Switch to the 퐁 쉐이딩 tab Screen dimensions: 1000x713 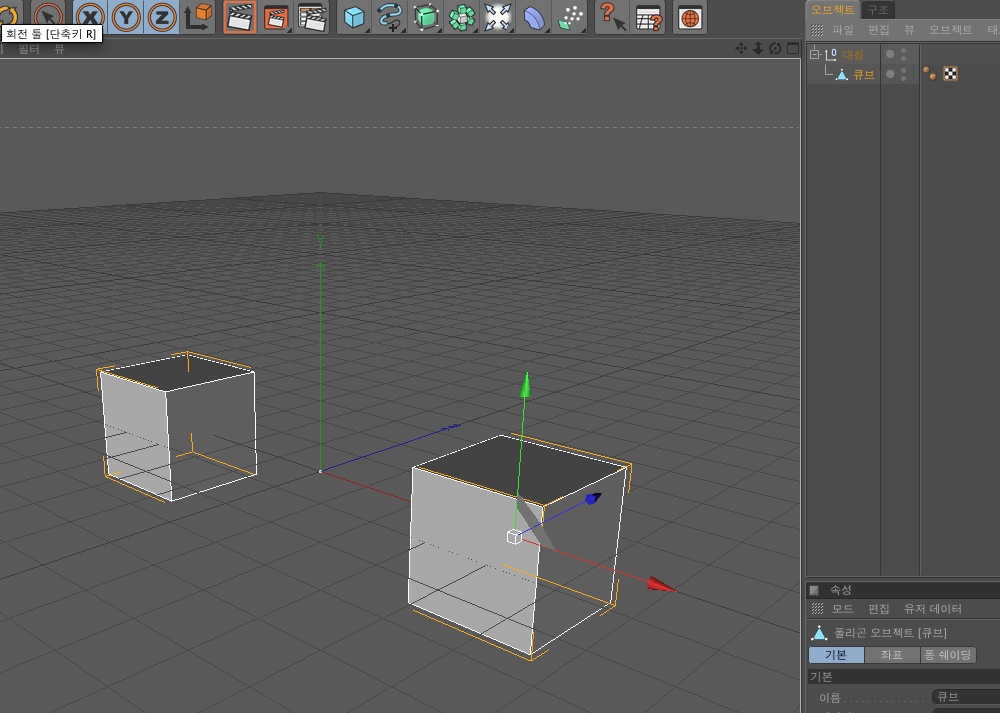[x=948, y=655]
